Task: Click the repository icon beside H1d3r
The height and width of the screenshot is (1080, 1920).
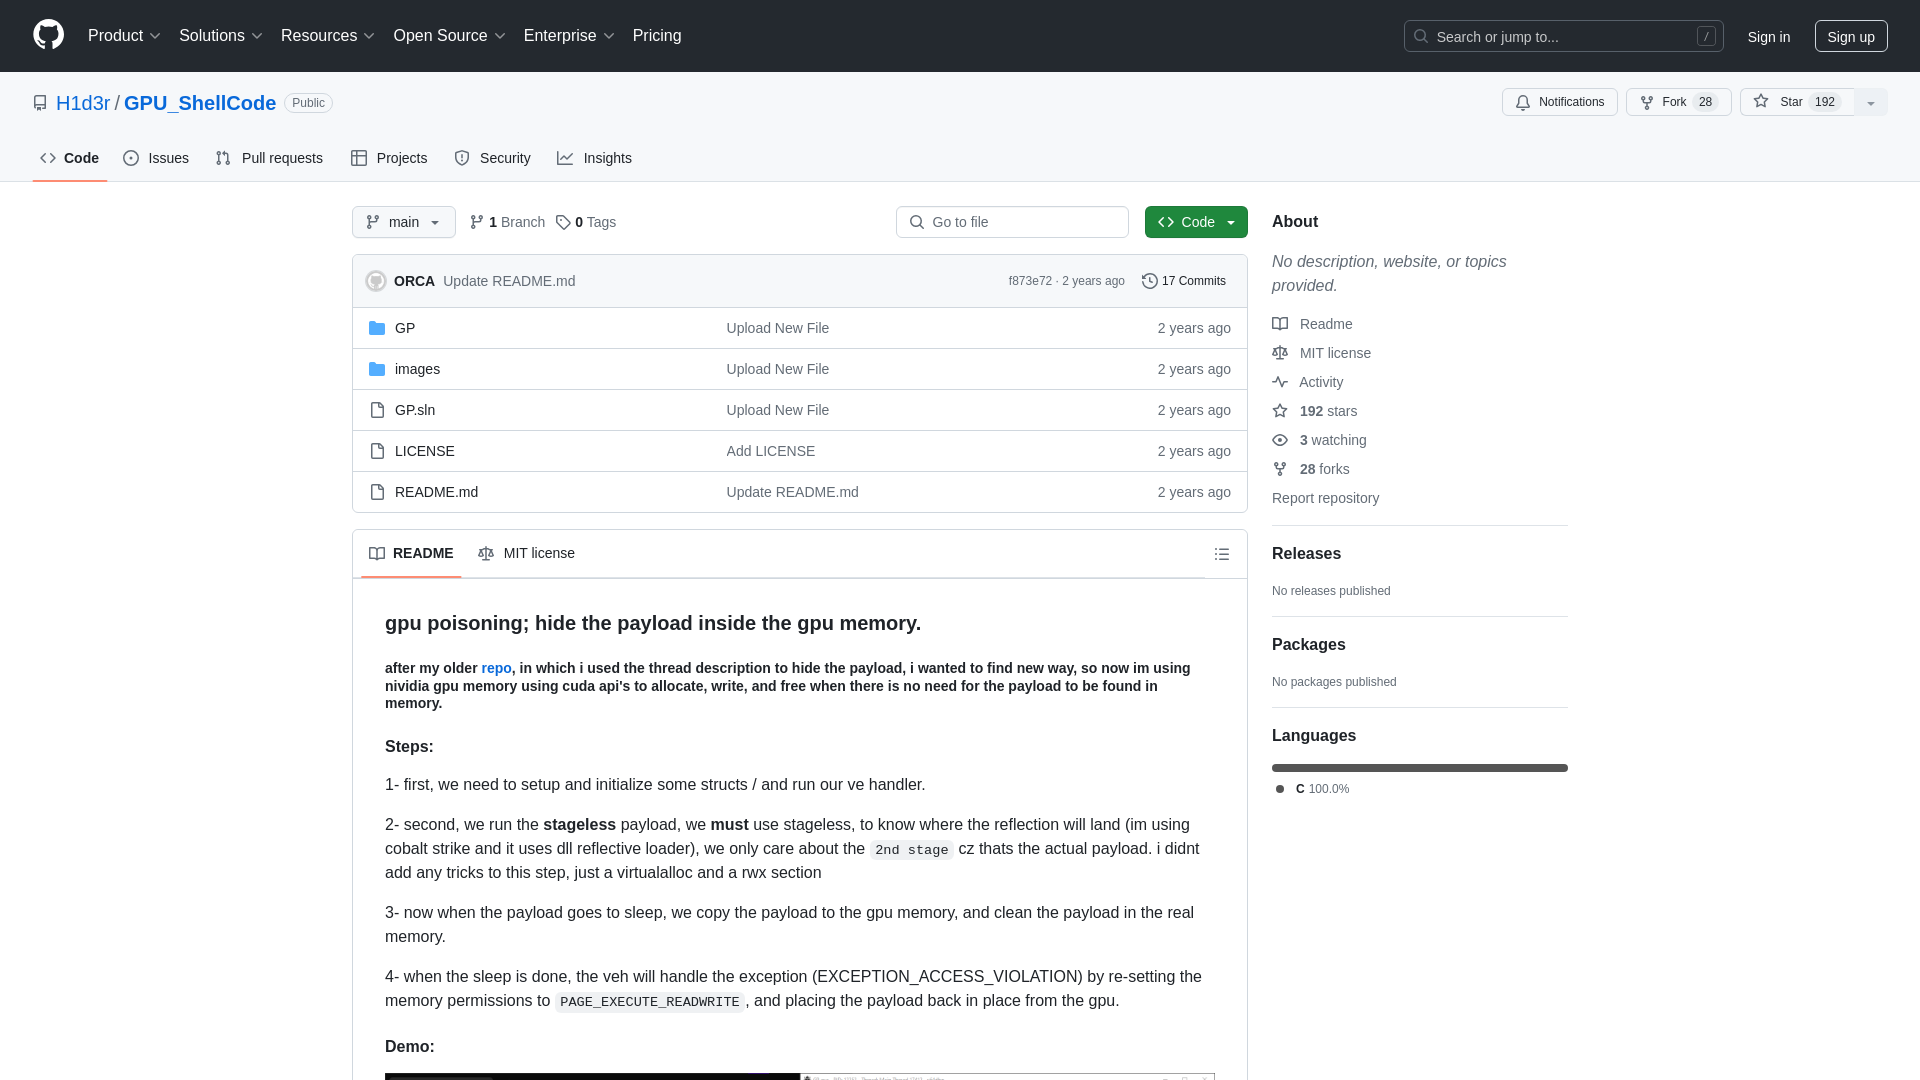Action: tap(40, 103)
